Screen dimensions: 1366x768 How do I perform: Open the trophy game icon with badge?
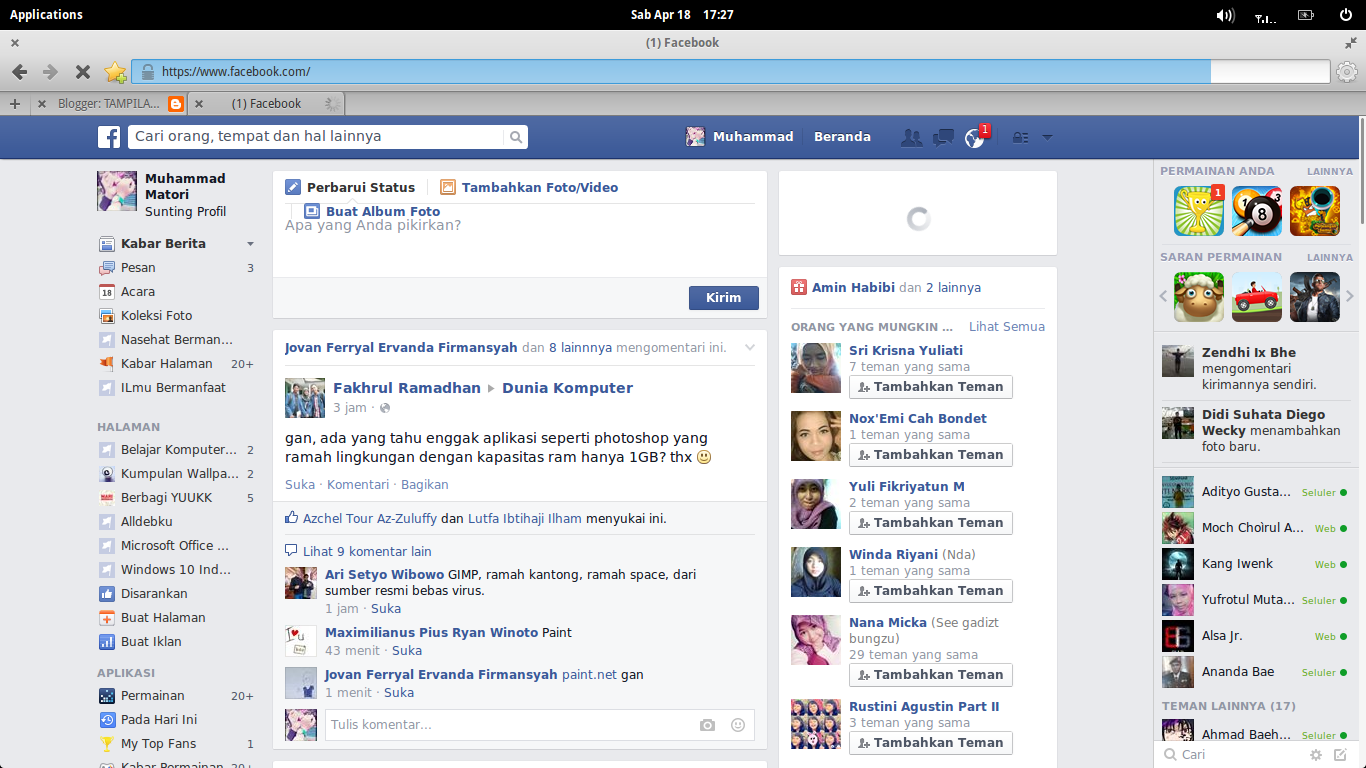(1199, 211)
